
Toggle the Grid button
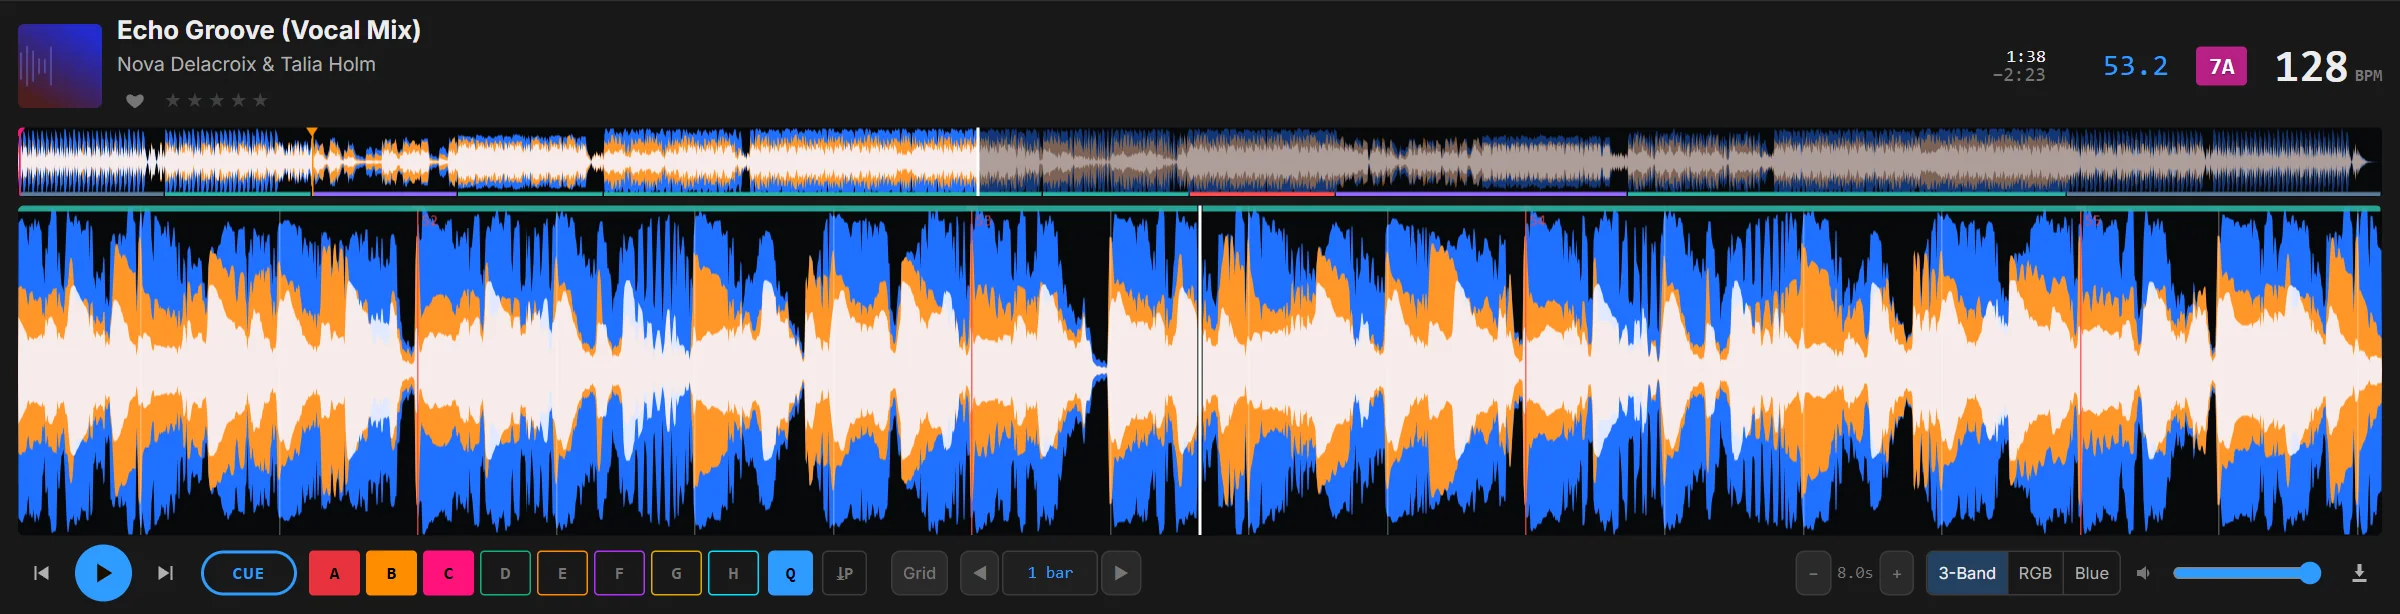(x=919, y=573)
